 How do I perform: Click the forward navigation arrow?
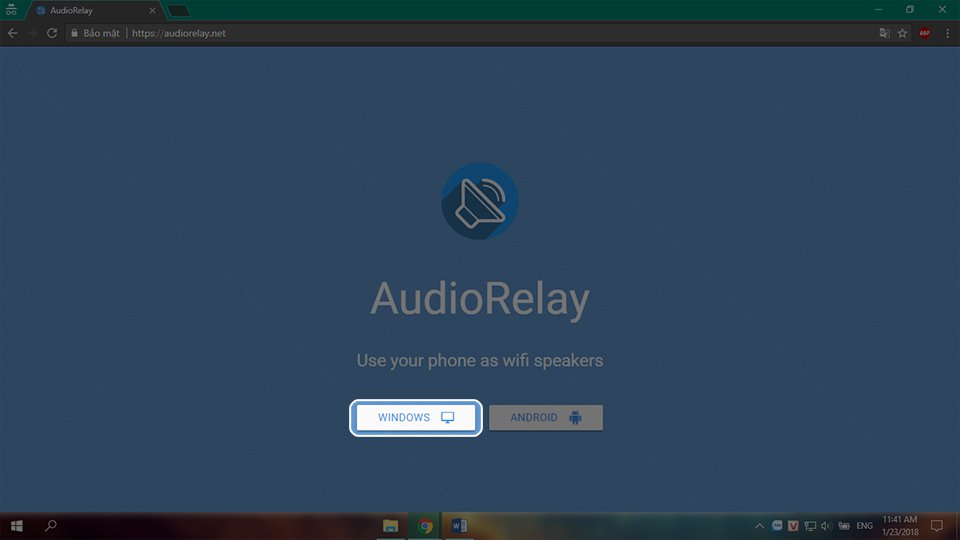pos(32,33)
